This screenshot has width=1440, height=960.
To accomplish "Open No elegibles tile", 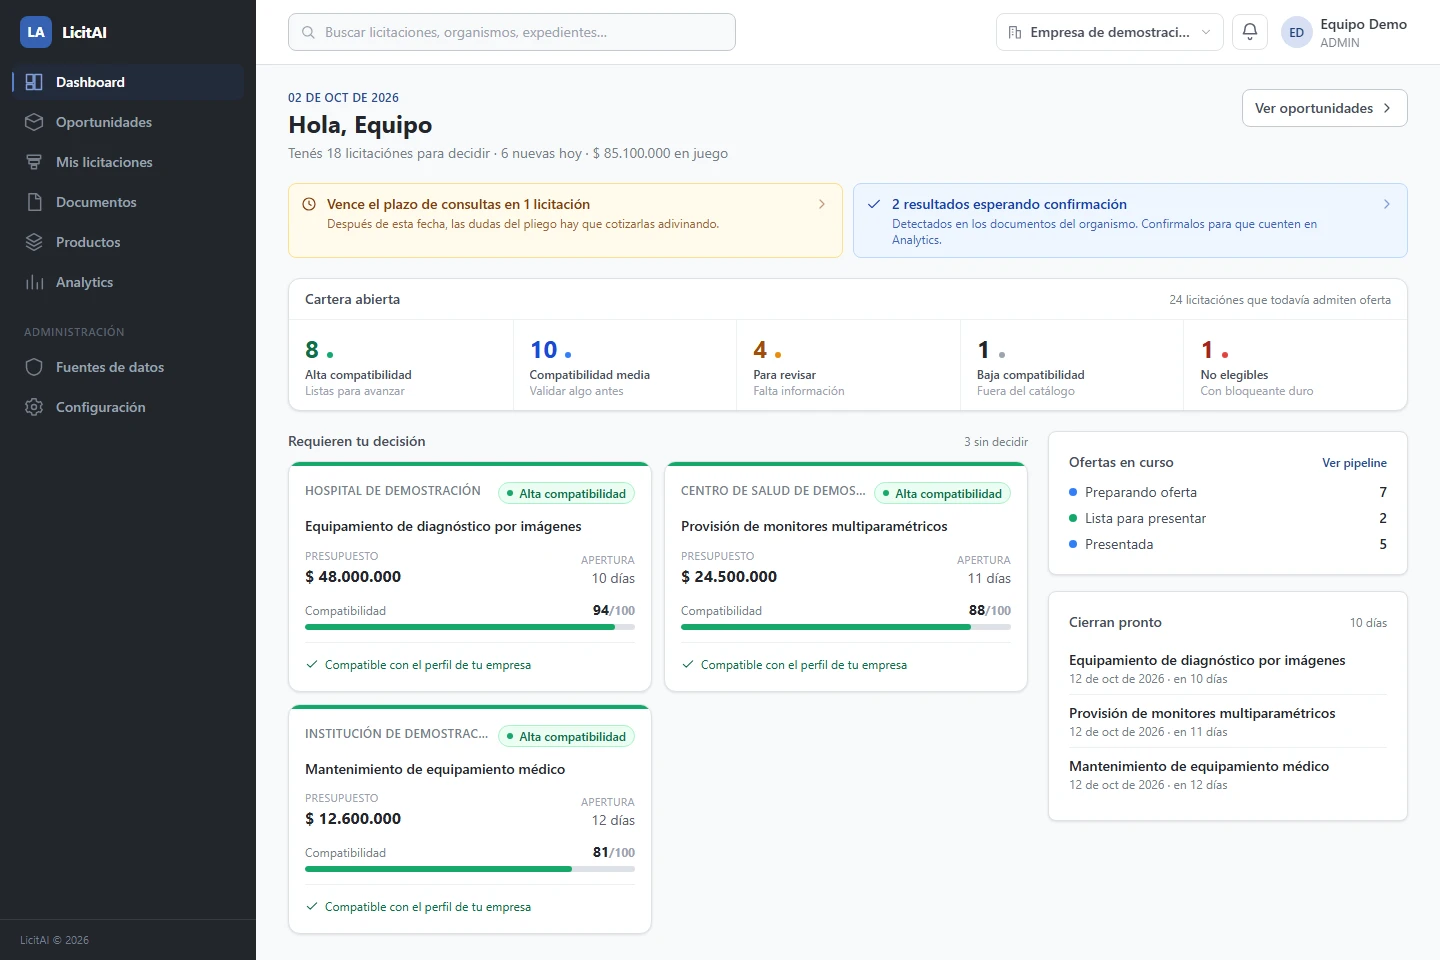I will (x=1295, y=365).
